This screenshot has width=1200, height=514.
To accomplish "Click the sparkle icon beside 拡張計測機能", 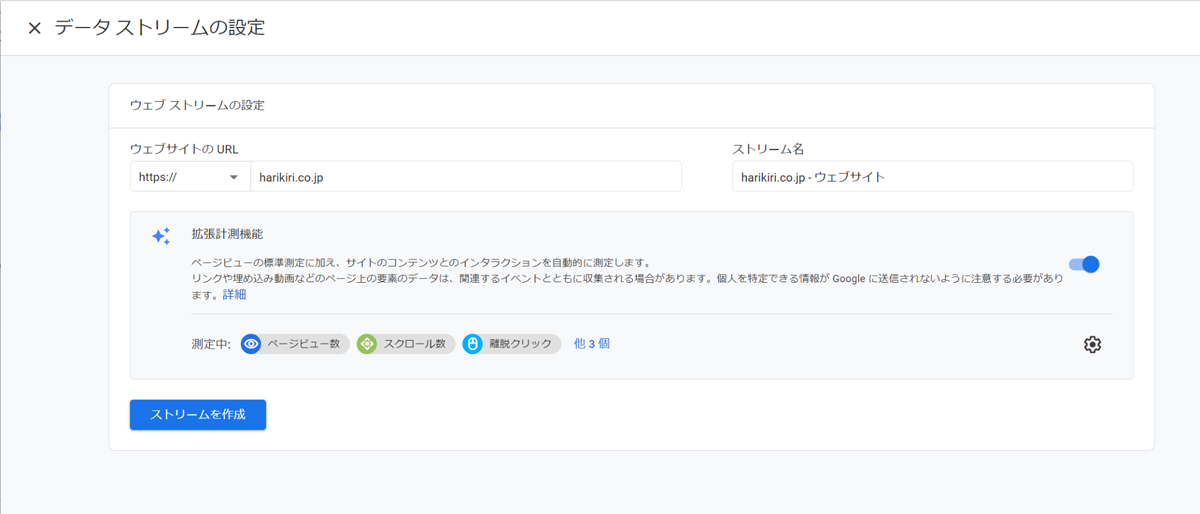I will [x=161, y=236].
